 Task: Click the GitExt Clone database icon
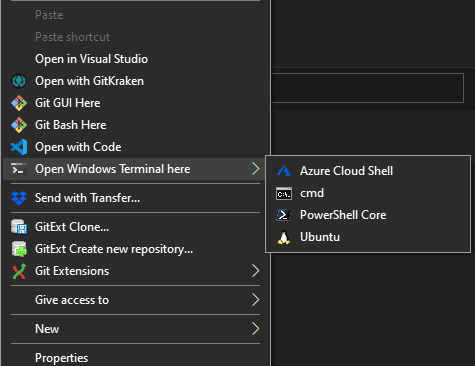click(x=19, y=227)
